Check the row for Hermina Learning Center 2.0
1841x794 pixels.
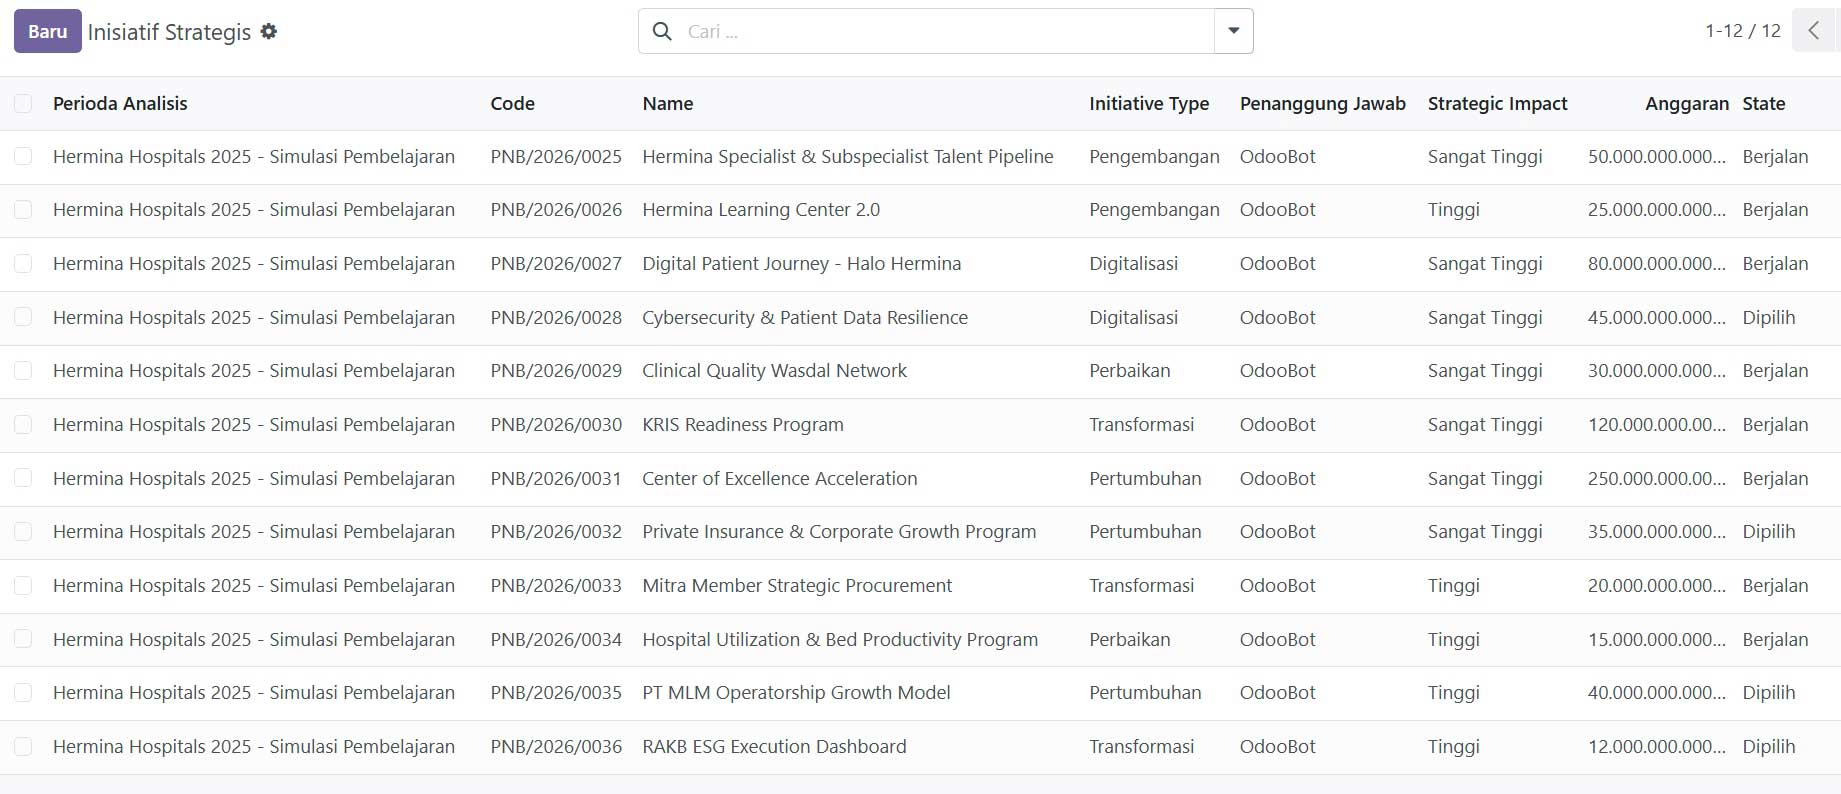pyautogui.click(x=23, y=209)
